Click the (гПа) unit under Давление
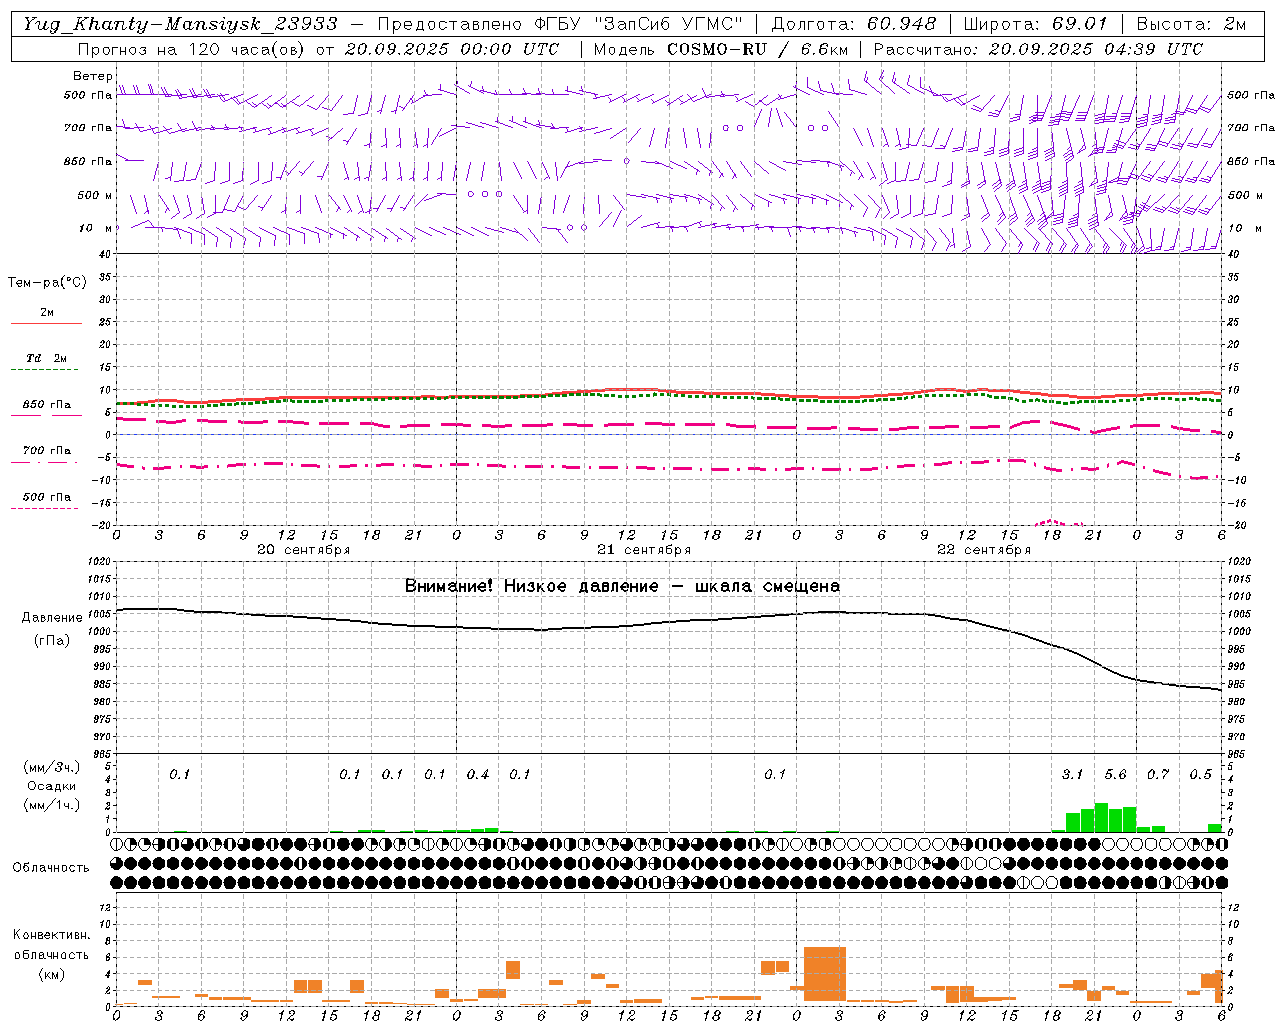The width and height of the screenshot is (1280, 1024). point(52,641)
